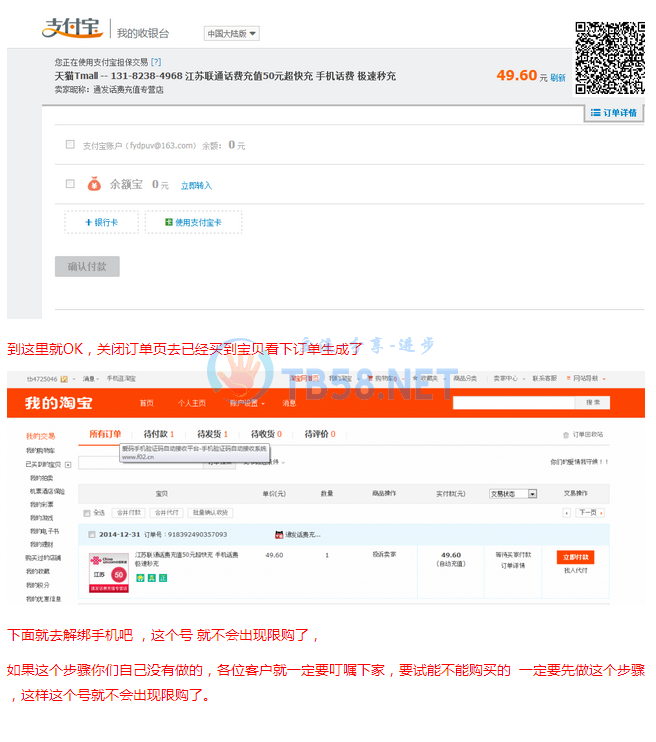The width and height of the screenshot is (656, 742).
Task: Click the 批量确认收货 button
Action: click(210, 513)
